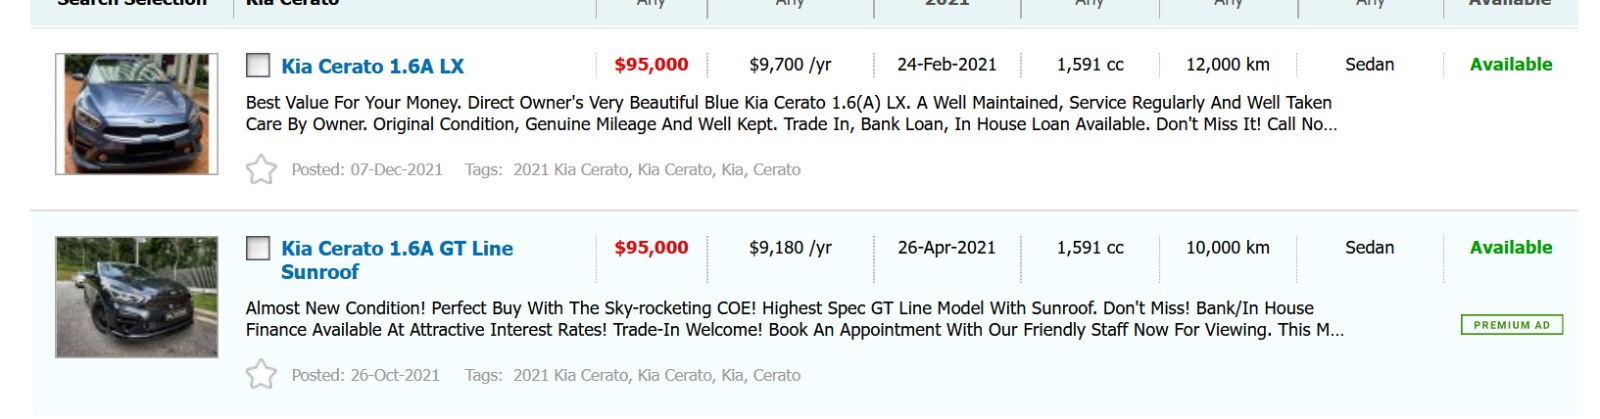
Task: Click the Available status of the LX listing
Action: point(1510,65)
